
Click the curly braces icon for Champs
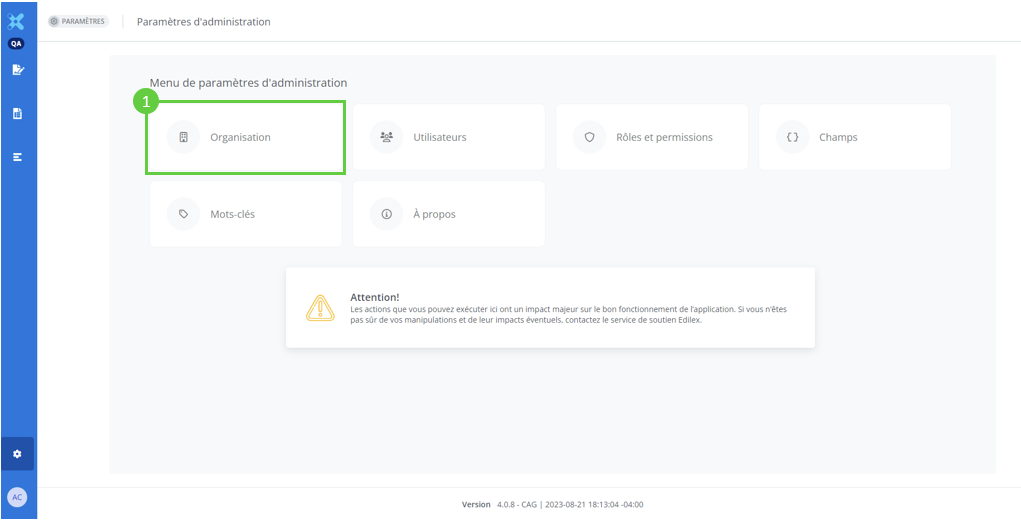(x=792, y=137)
